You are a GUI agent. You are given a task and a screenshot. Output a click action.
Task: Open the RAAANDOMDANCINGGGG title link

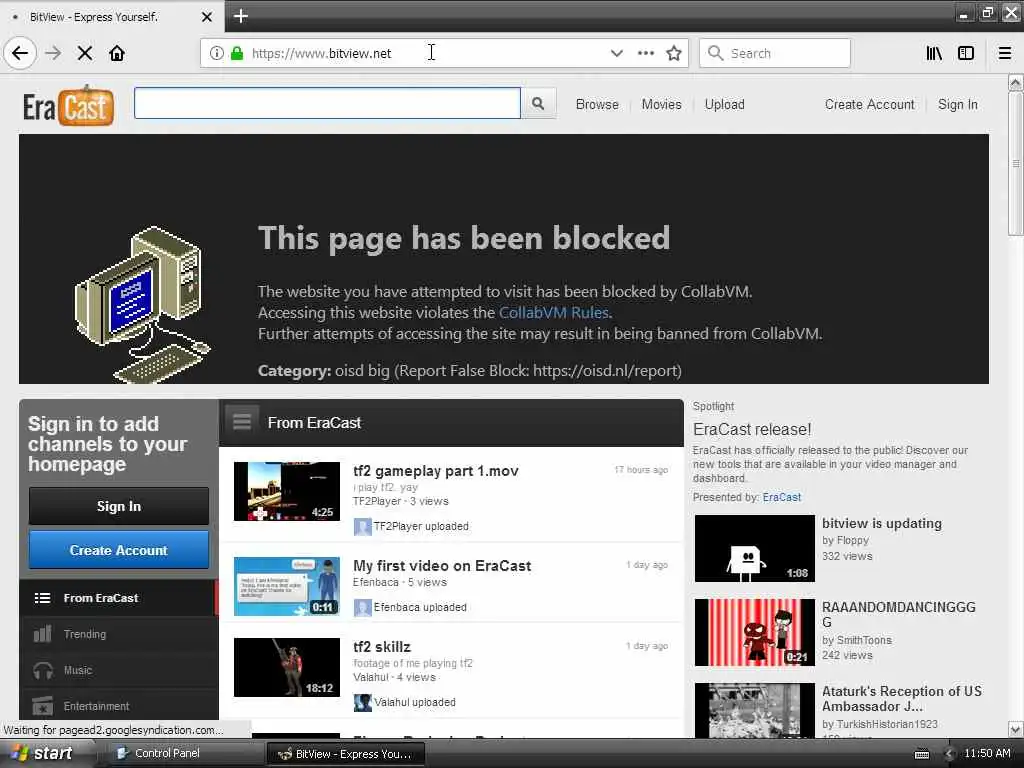coord(899,614)
